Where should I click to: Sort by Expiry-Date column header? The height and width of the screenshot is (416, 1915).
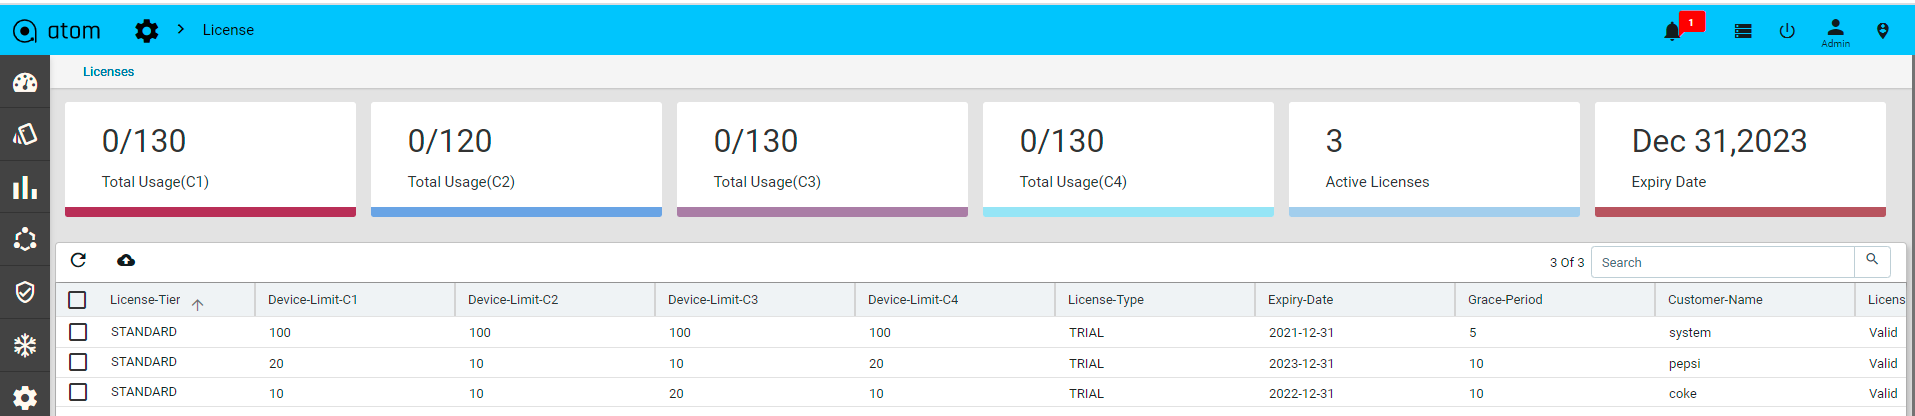tap(1300, 300)
